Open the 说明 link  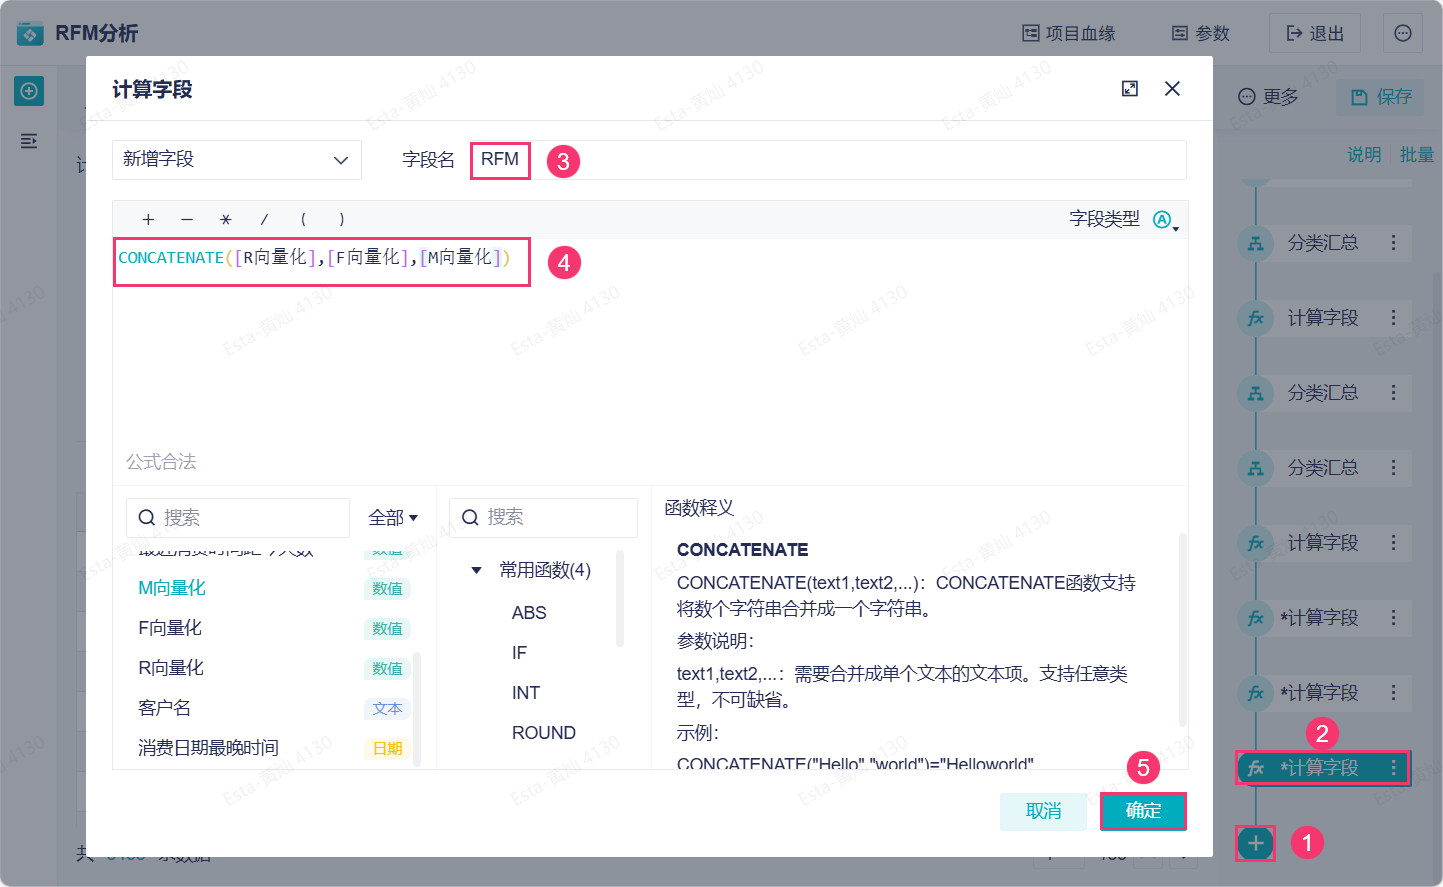pos(1364,155)
